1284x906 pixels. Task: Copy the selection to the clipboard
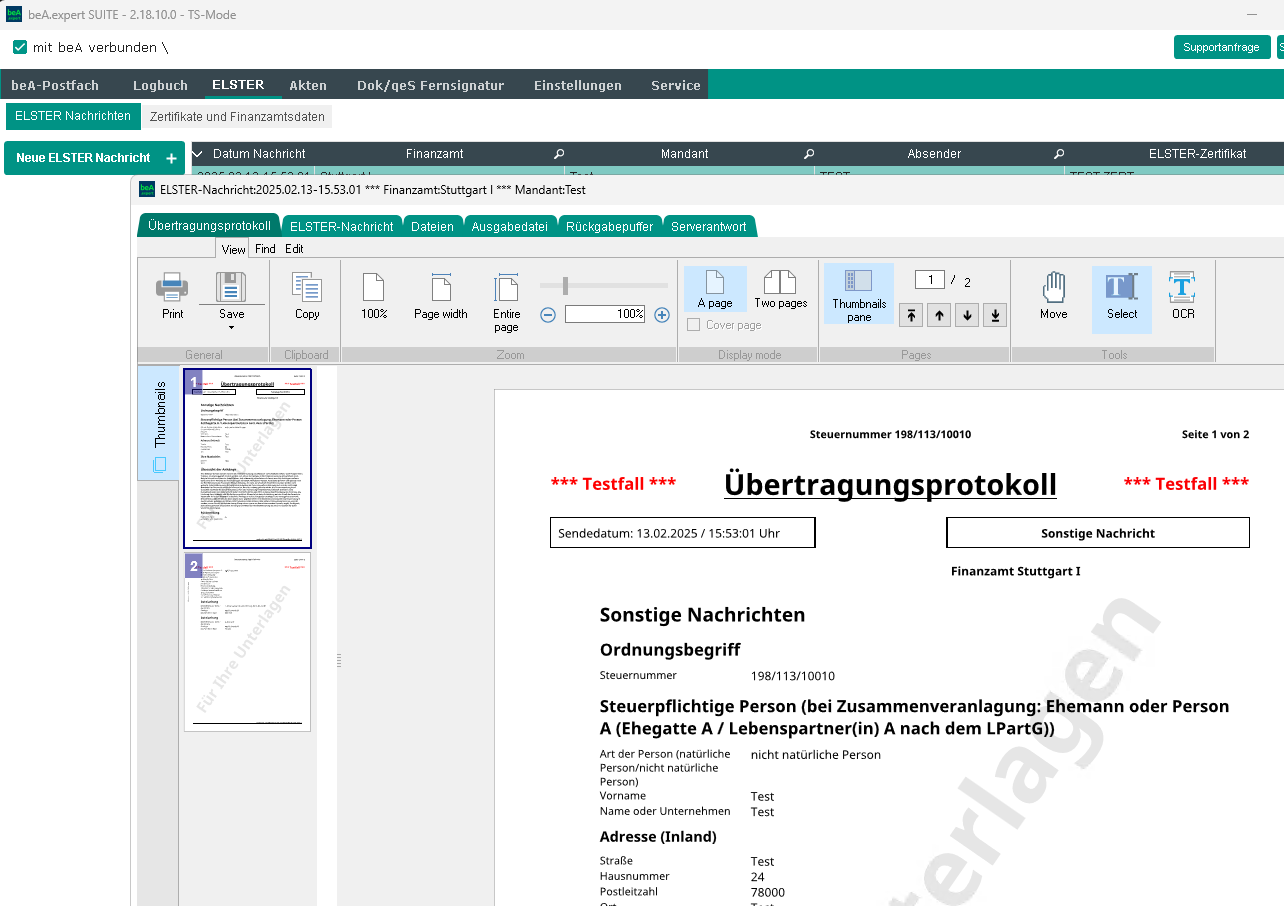pos(307,296)
